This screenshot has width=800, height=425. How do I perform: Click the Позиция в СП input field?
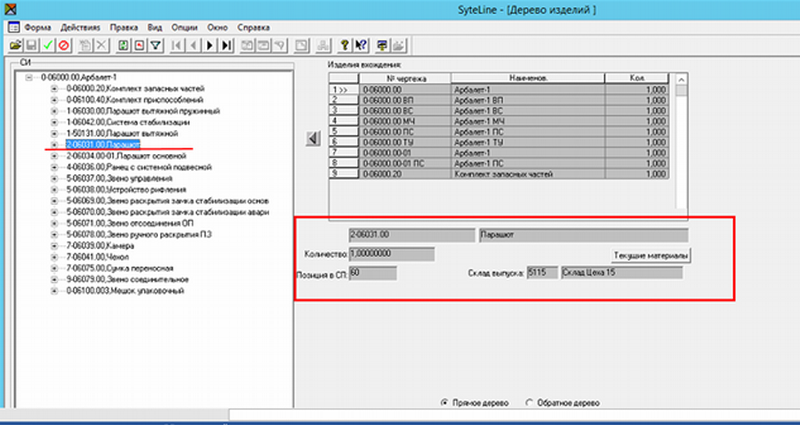tap(373, 272)
